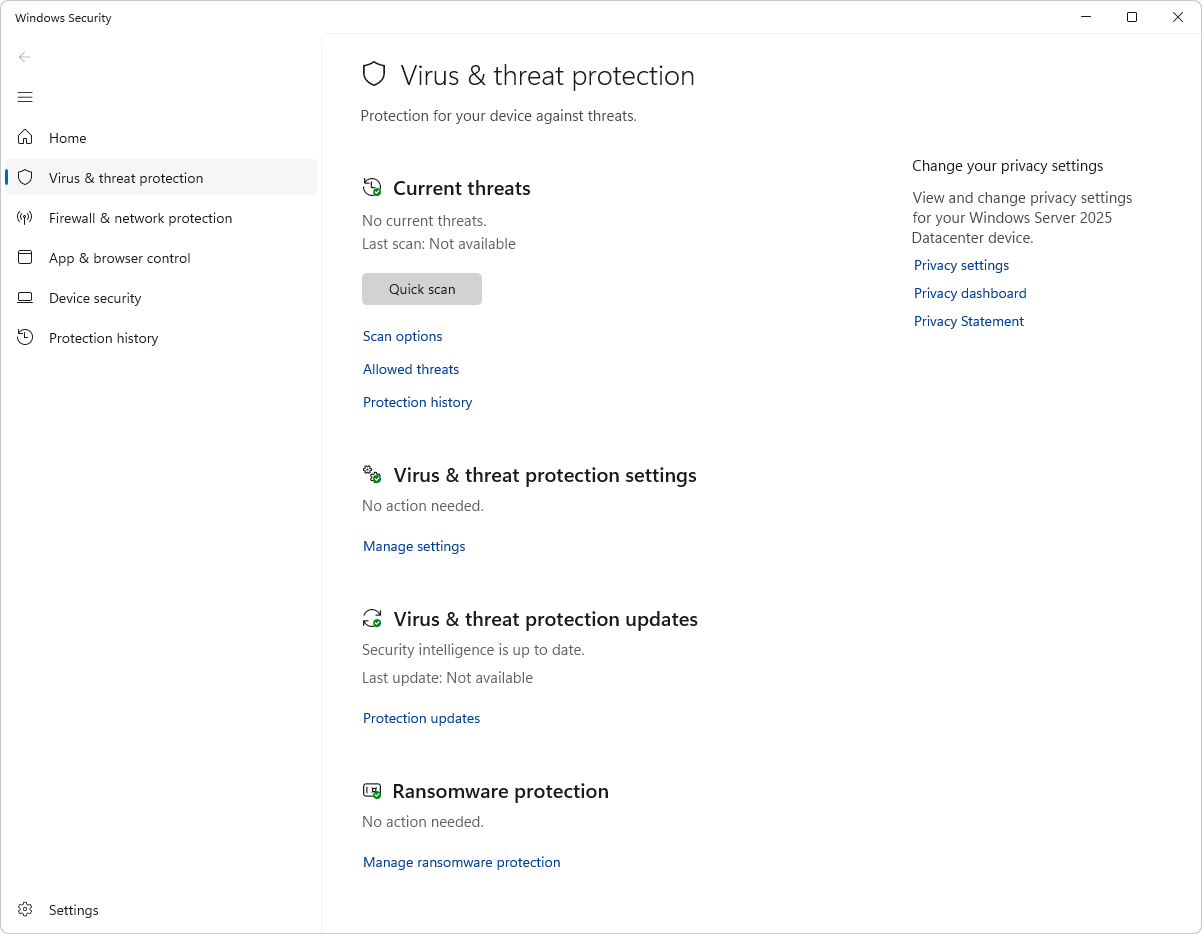Click Manage ransomware protection link

[x=461, y=862]
